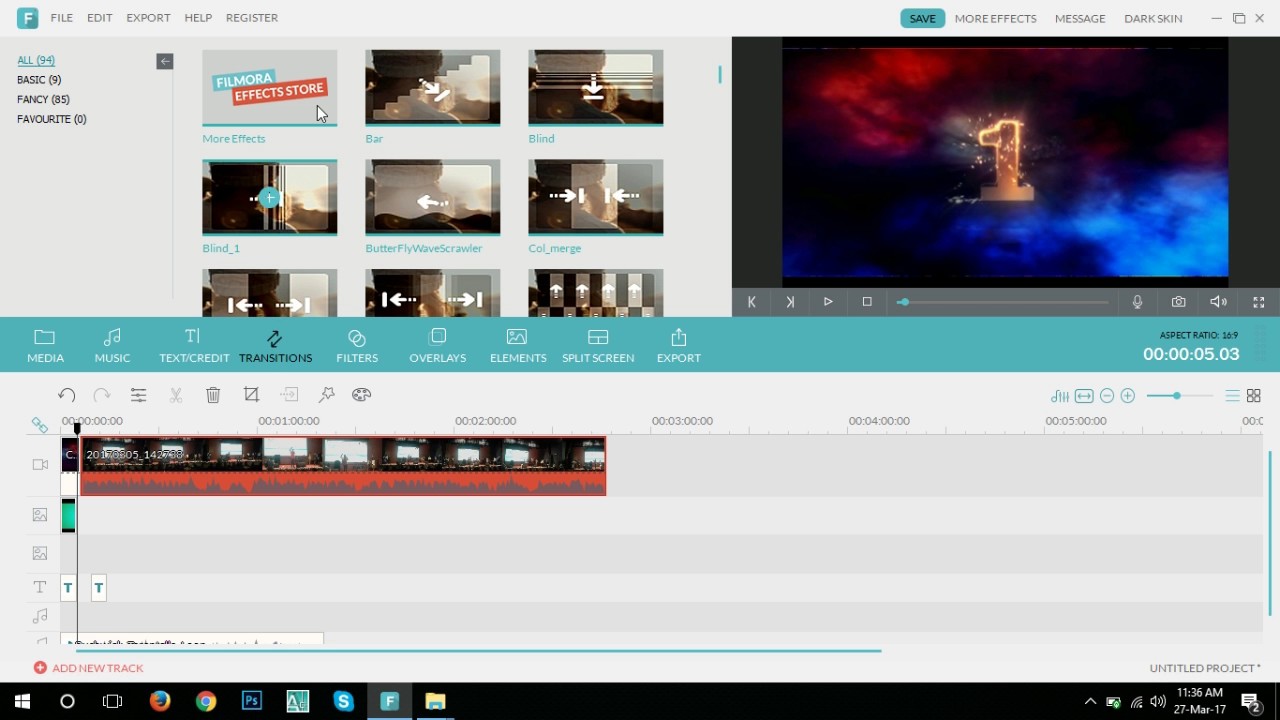1280x720 pixels.
Task: Click the SAVE button
Action: [x=922, y=18]
